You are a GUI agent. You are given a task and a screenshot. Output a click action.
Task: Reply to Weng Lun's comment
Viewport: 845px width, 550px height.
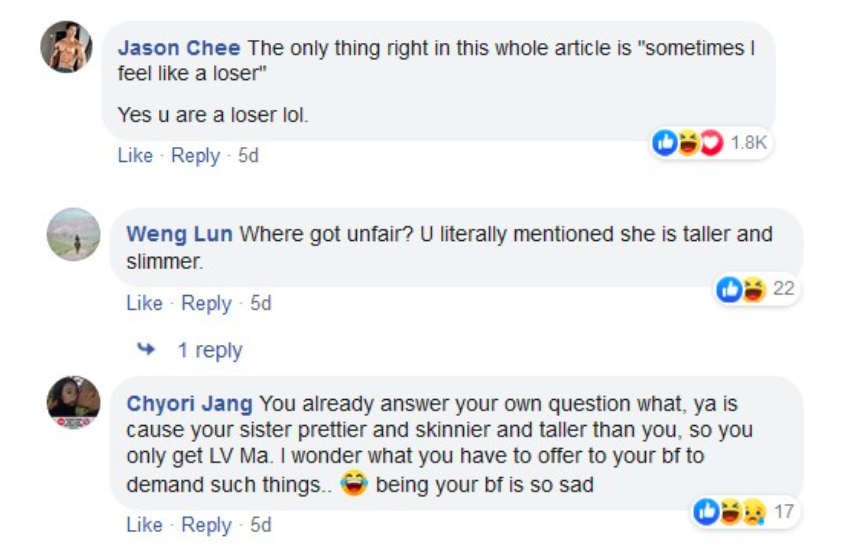205,303
